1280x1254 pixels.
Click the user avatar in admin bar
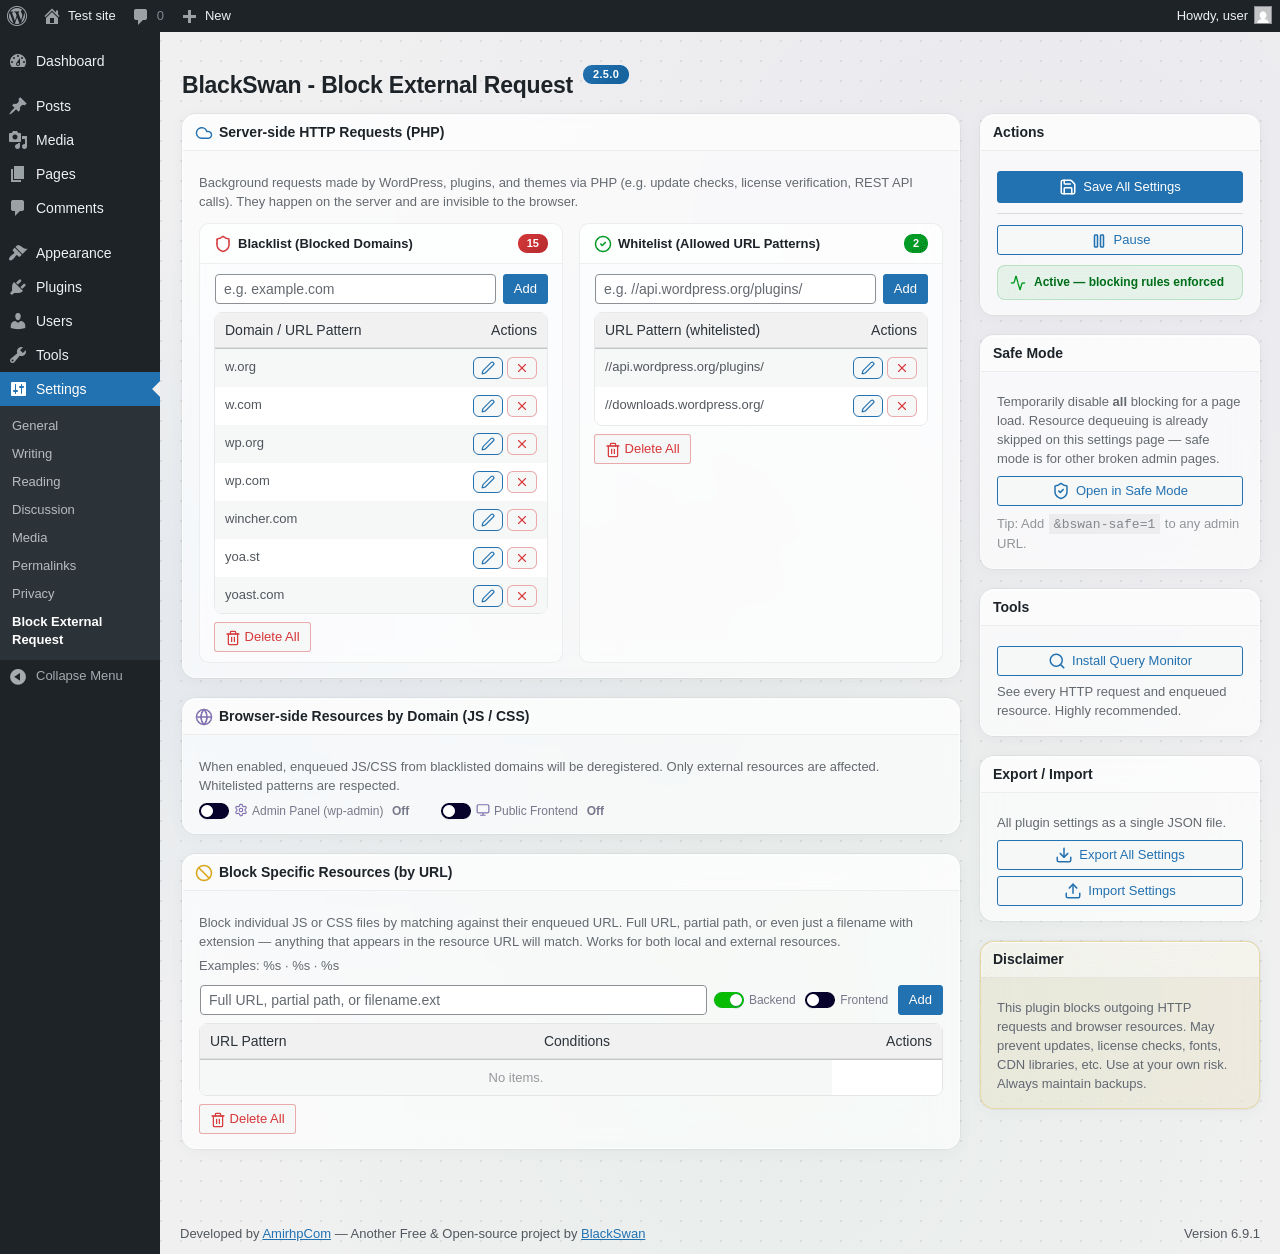coord(1263,16)
